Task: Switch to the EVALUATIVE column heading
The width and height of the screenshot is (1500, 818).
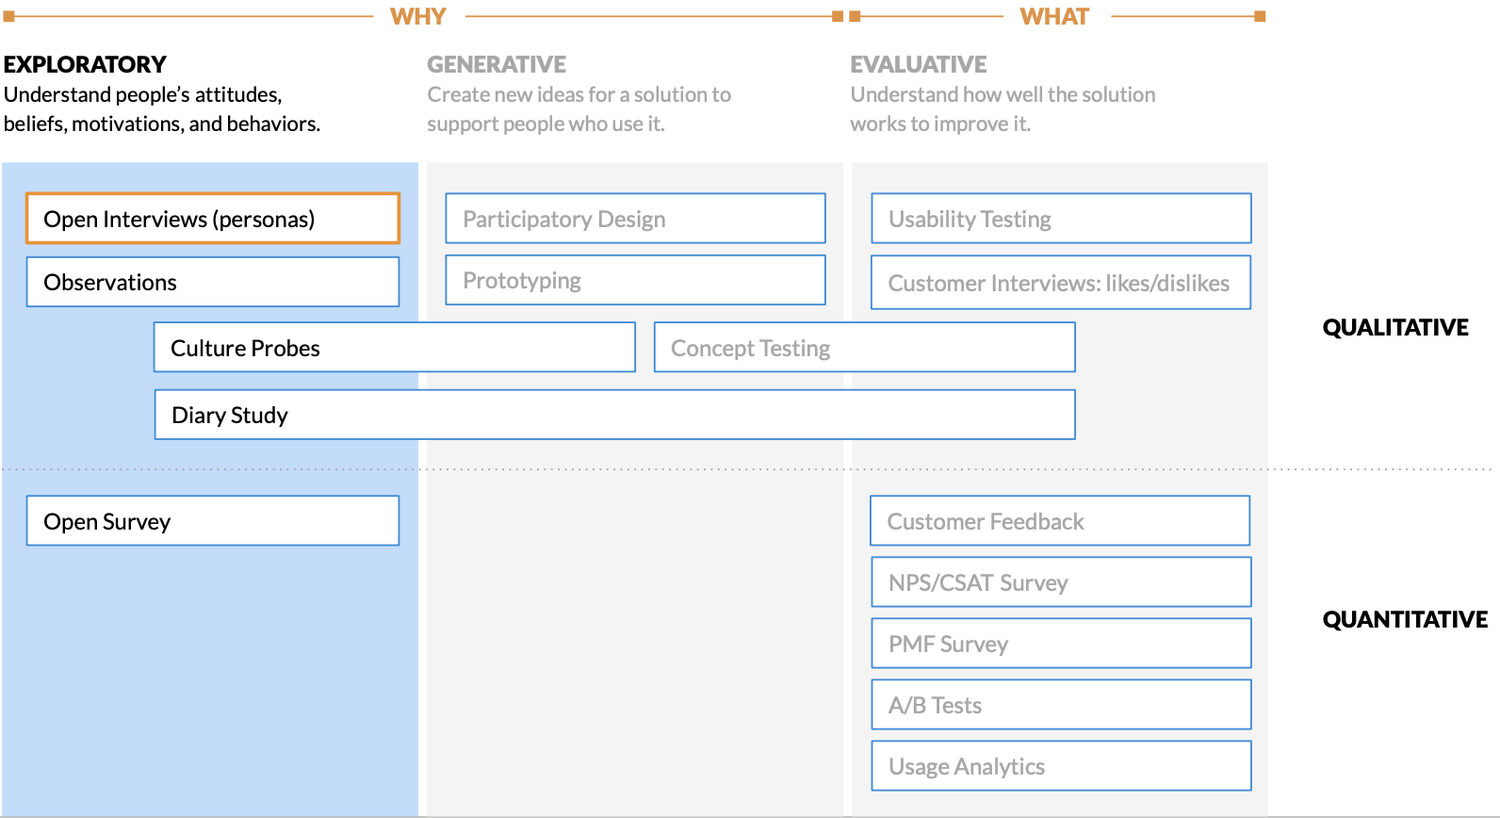Action: click(919, 64)
